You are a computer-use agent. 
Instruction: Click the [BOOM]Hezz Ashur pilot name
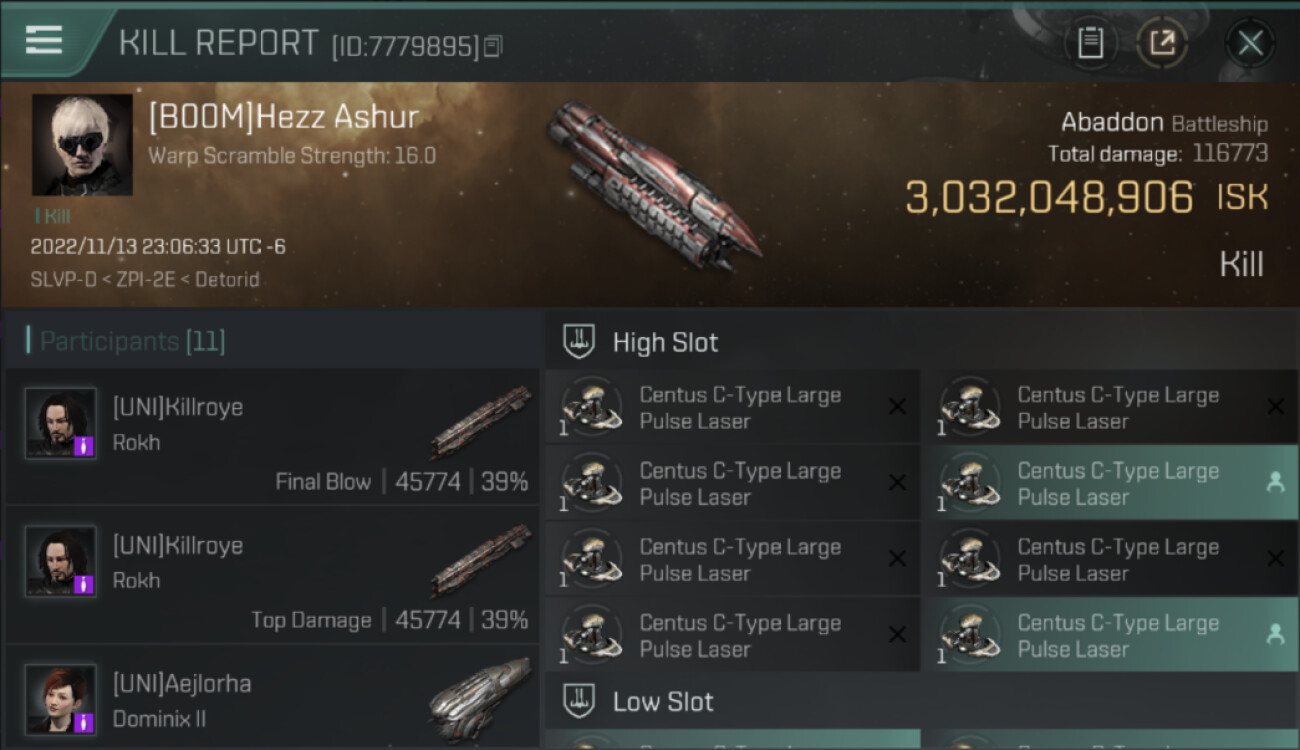point(283,118)
